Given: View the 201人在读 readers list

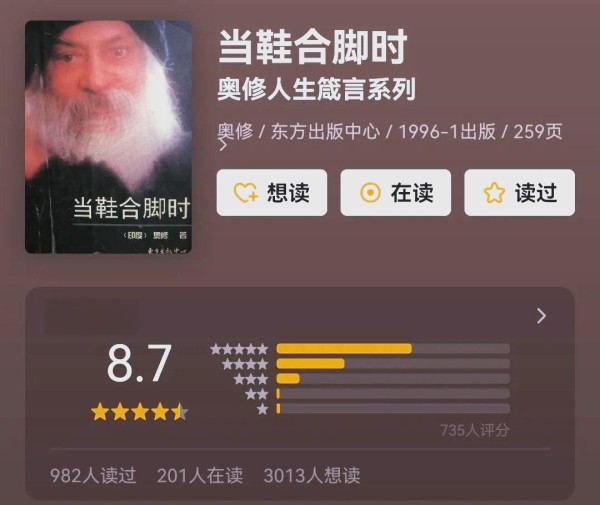Looking at the screenshot, I should coord(200,476).
